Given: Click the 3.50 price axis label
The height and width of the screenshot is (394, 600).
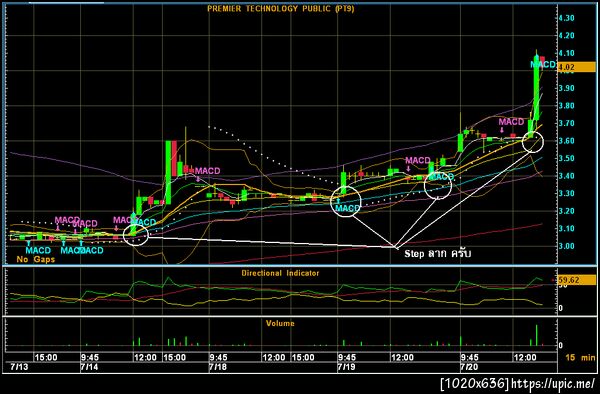Looking at the screenshot, I should 566,158.
